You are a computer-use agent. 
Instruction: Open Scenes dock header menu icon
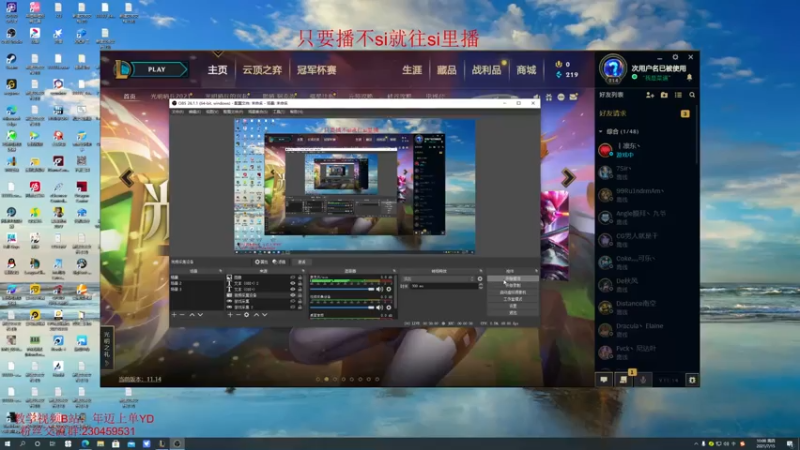coord(220,271)
